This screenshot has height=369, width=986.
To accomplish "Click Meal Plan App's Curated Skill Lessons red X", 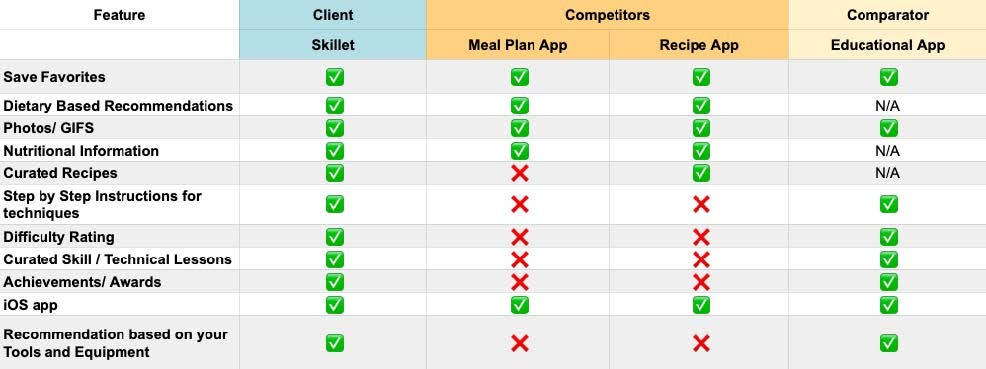I will [x=519, y=259].
